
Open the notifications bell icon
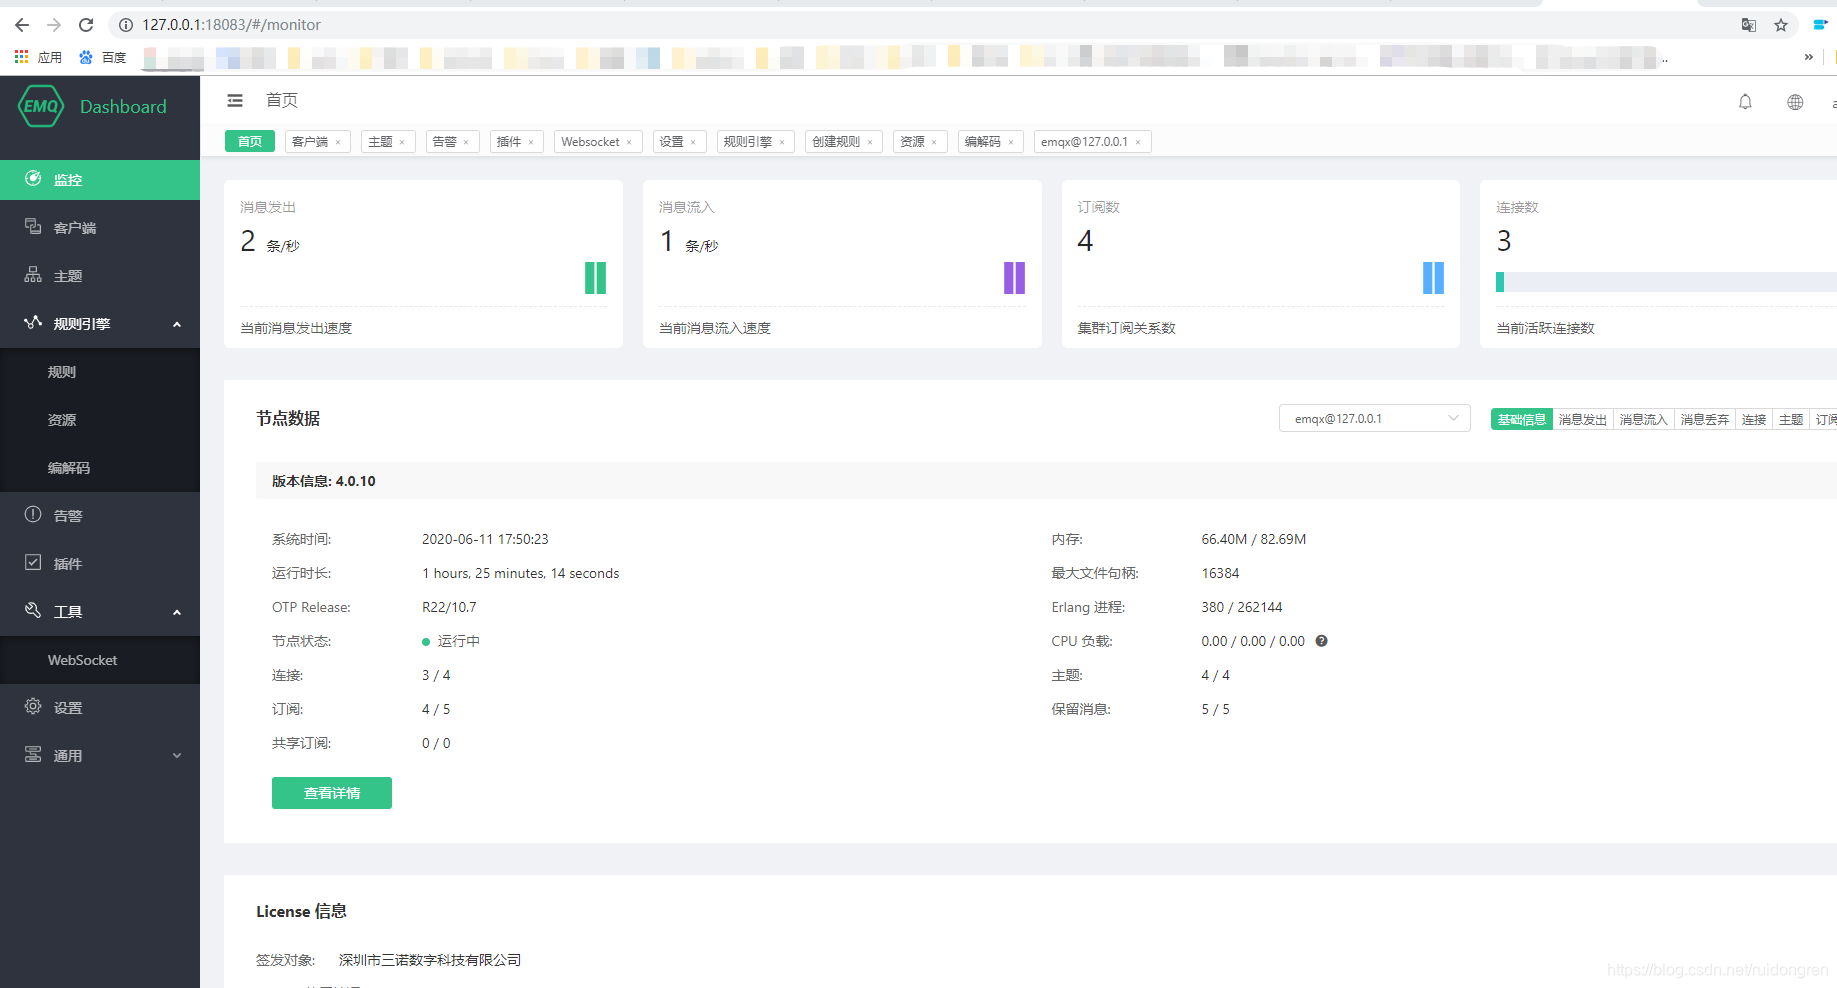point(1745,102)
